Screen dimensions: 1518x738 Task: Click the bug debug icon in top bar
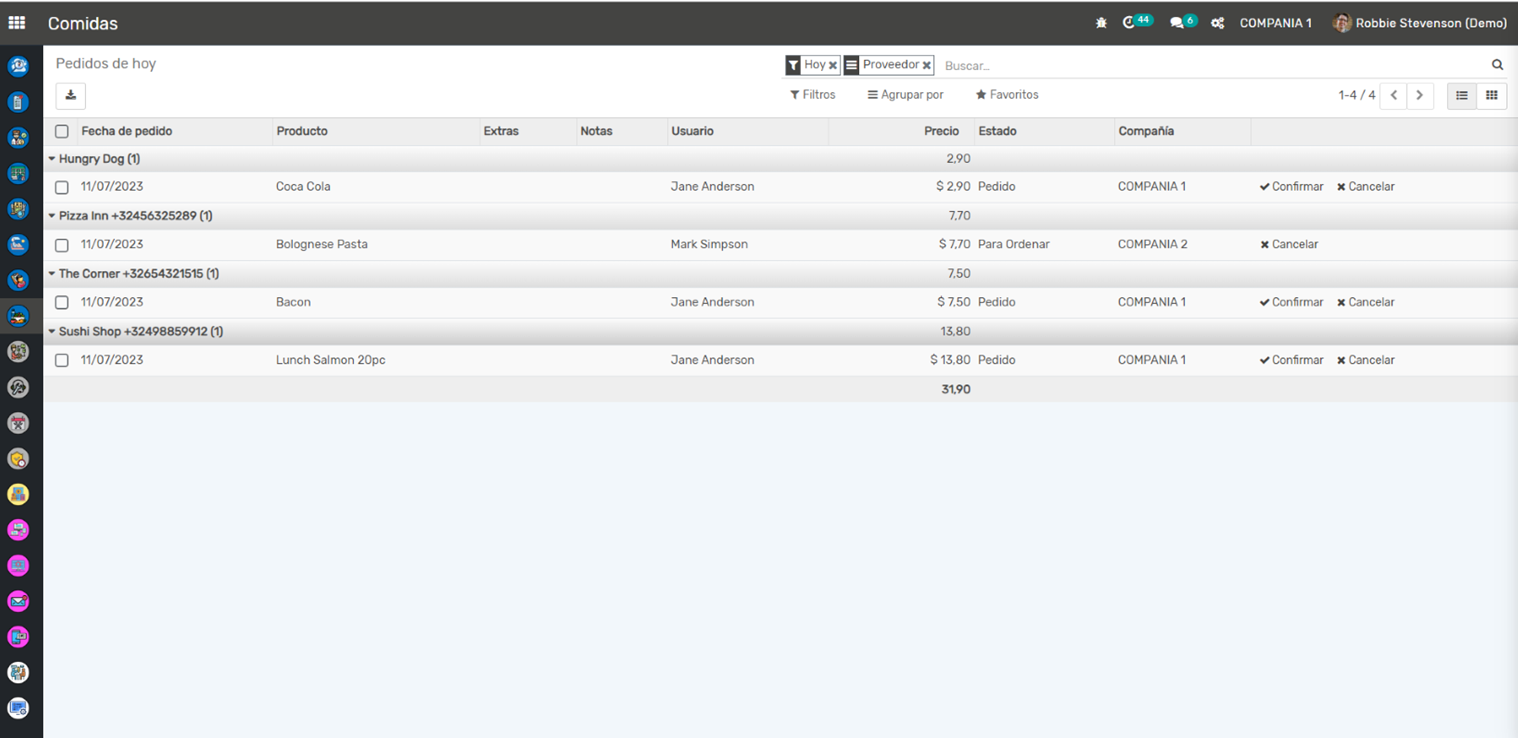(x=1101, y=23)
